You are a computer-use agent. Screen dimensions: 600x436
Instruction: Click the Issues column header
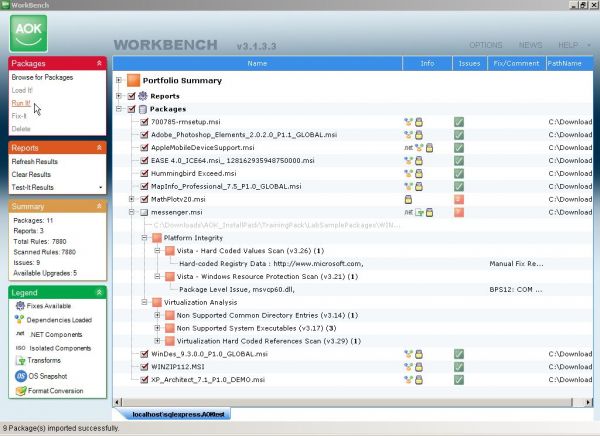coord(470,64)
